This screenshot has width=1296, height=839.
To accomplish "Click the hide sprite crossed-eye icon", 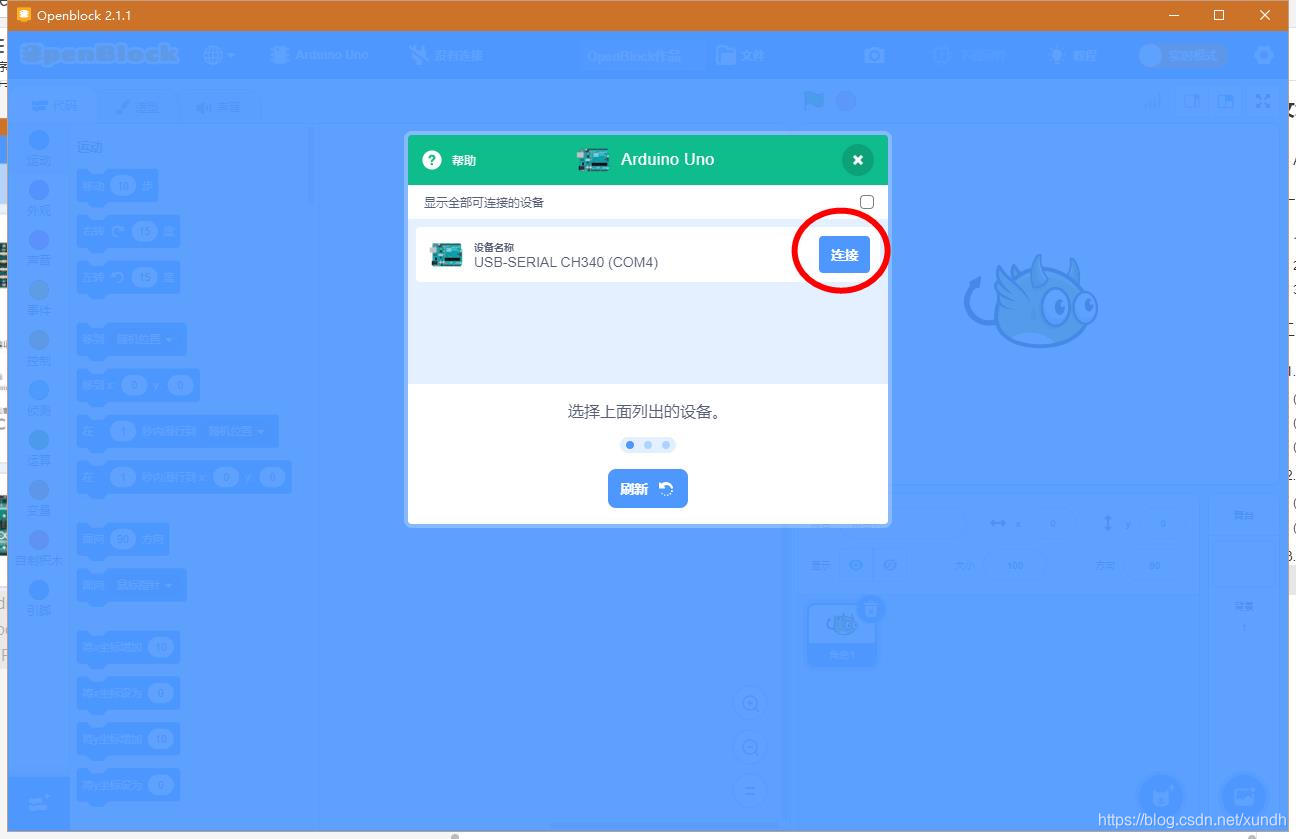I will pos(889,565).
